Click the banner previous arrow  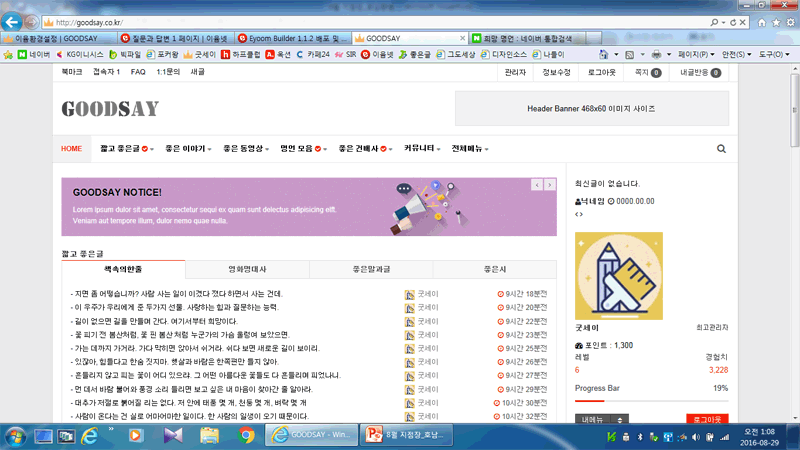tap(537, 185)
